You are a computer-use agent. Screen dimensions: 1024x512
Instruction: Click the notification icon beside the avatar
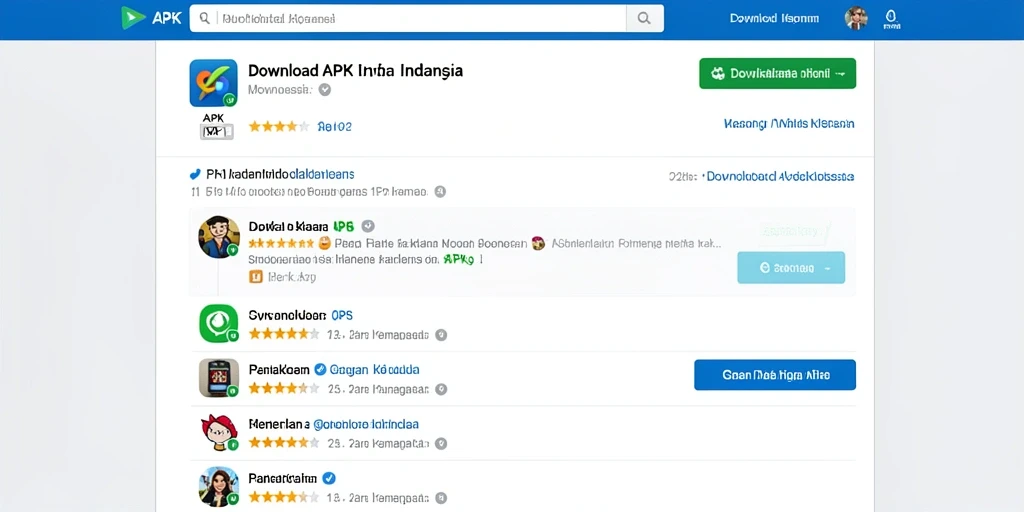891,18
